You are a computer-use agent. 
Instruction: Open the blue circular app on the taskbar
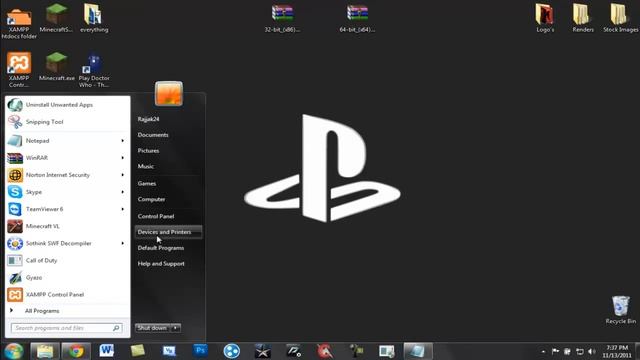click(x=231, y=351)
